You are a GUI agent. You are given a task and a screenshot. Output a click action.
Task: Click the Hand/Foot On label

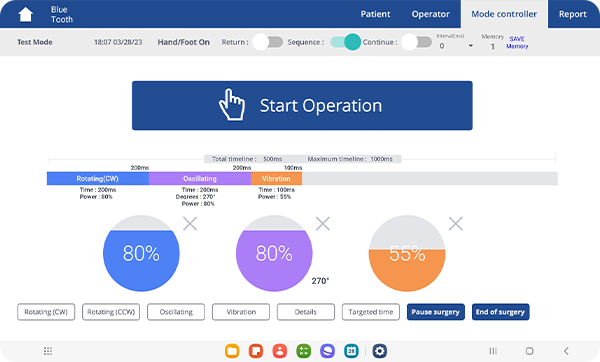point(183,42)
